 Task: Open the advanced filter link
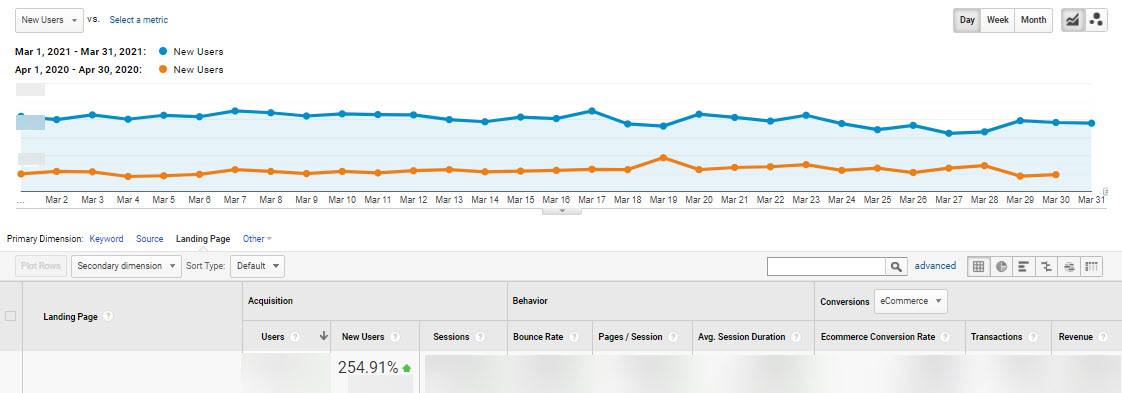935,266
